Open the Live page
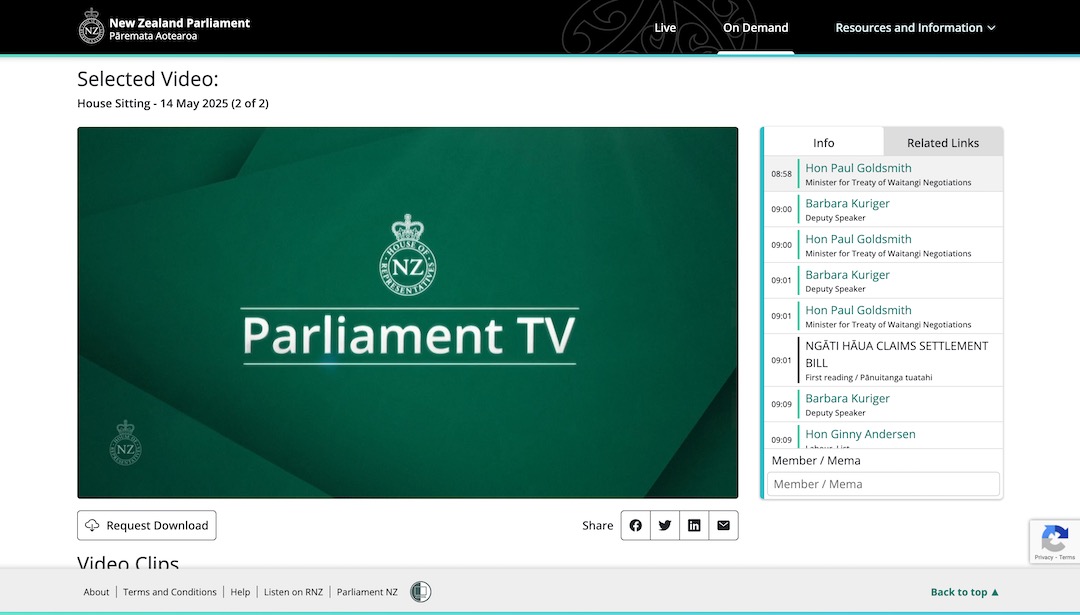Screen dimensions: 1080x615 coord(665,28)
